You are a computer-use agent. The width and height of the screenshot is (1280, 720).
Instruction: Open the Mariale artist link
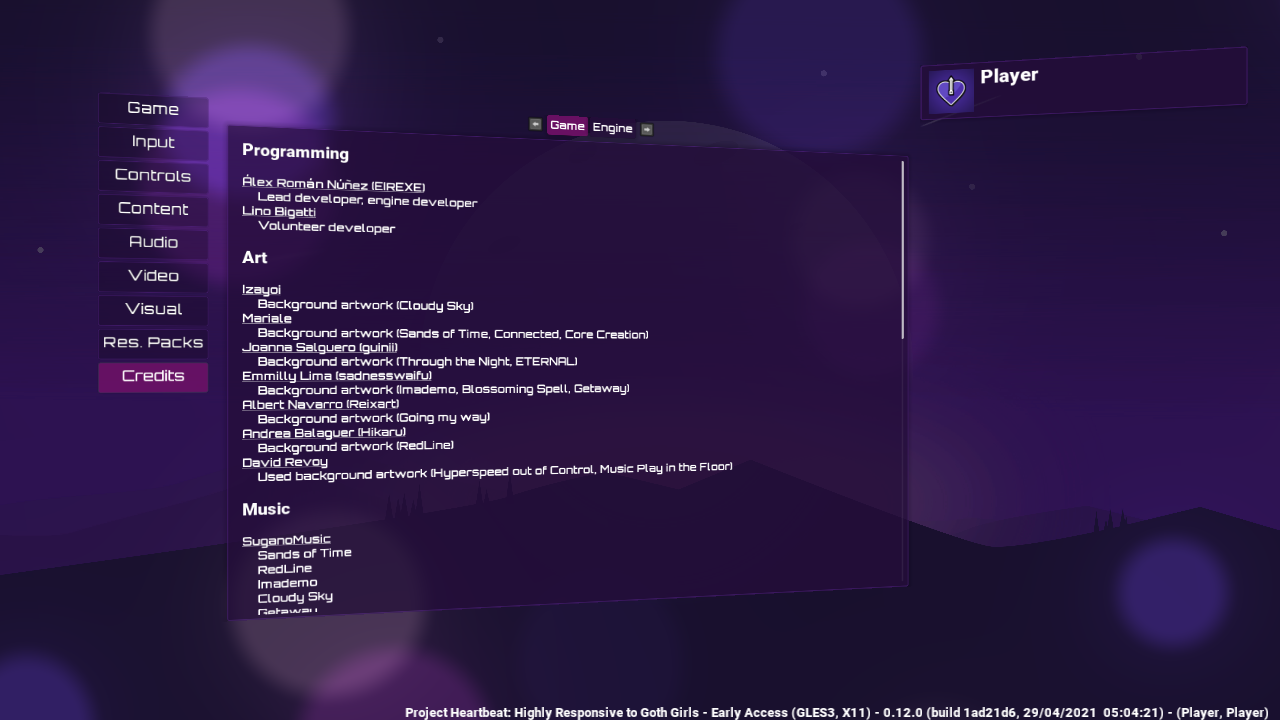point(267,318)
